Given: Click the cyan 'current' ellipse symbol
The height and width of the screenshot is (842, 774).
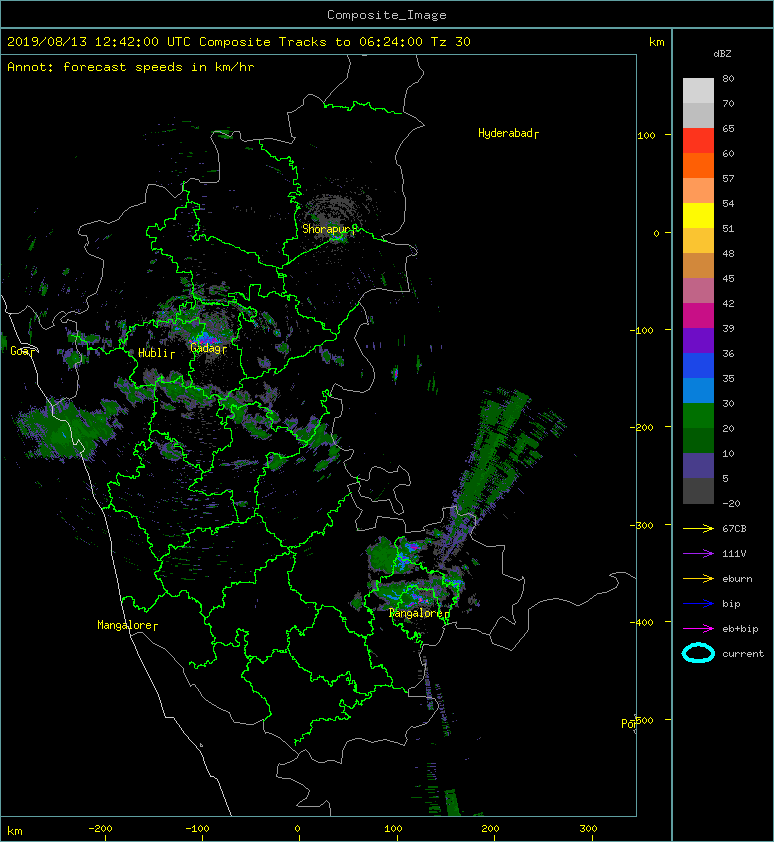Looking at the screenshot, I should [x=698, y=653].
